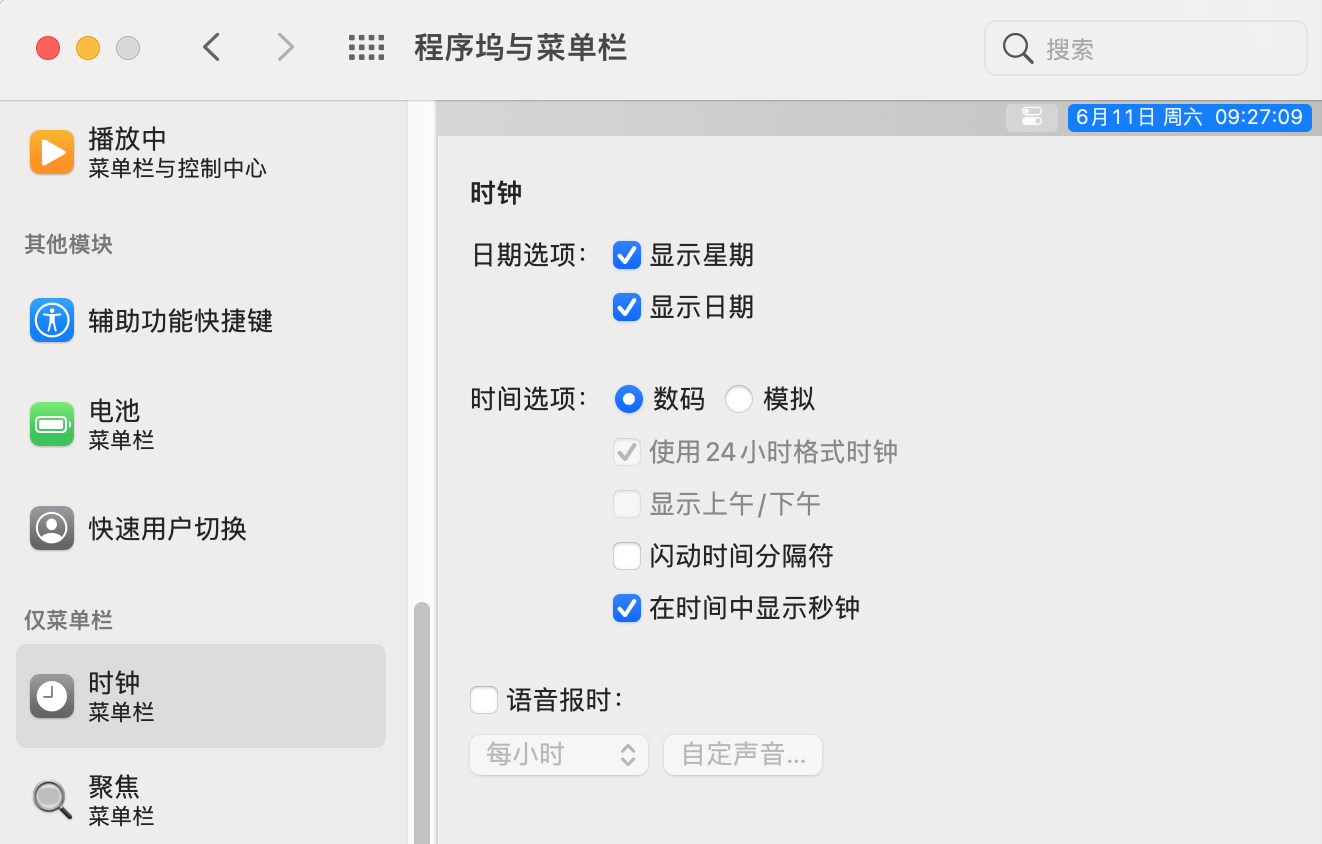The width and height of the screenshot is (1322, 844).
Task: Select the 辅助功能快捷键 accessibility icon
Action: click(52, 320)
